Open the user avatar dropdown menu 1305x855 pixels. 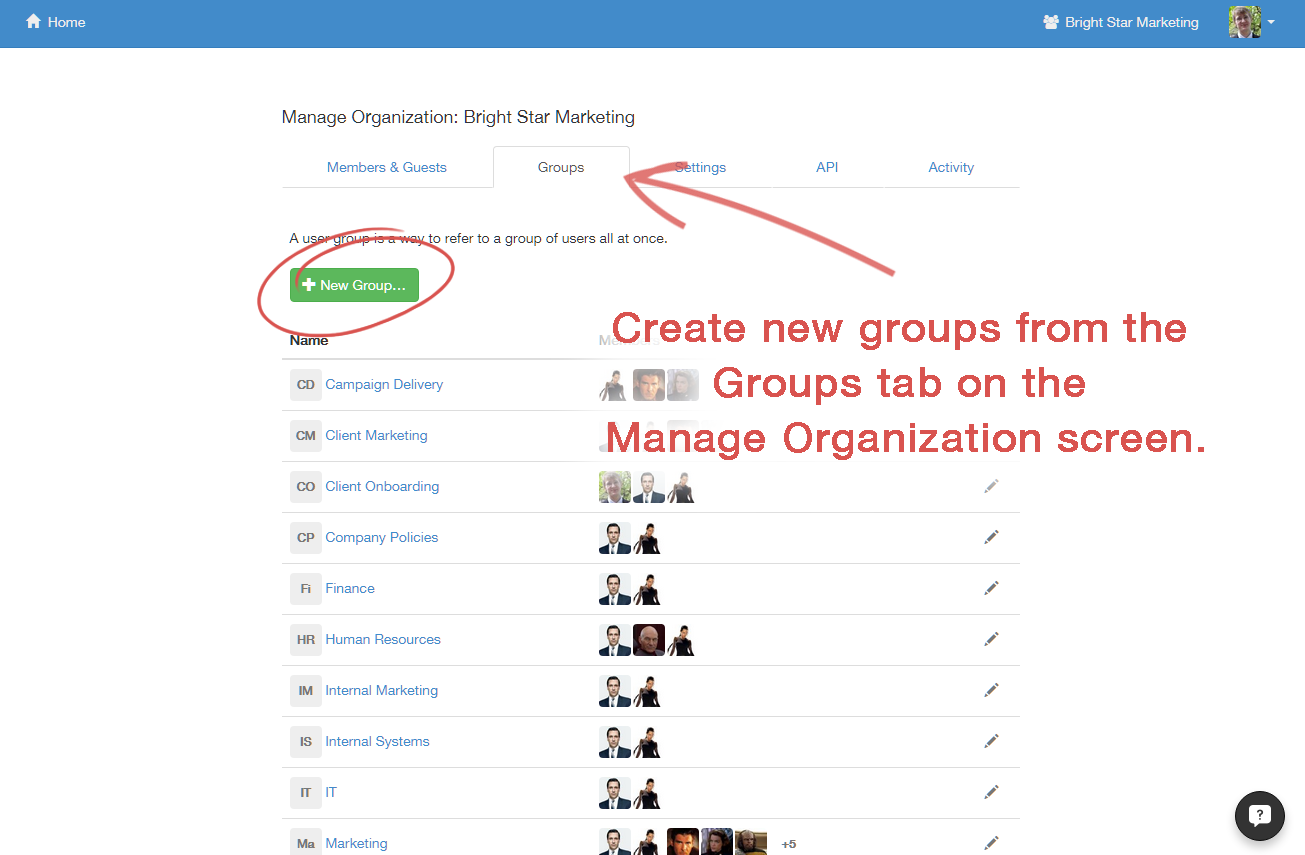tap(1251, 22)
